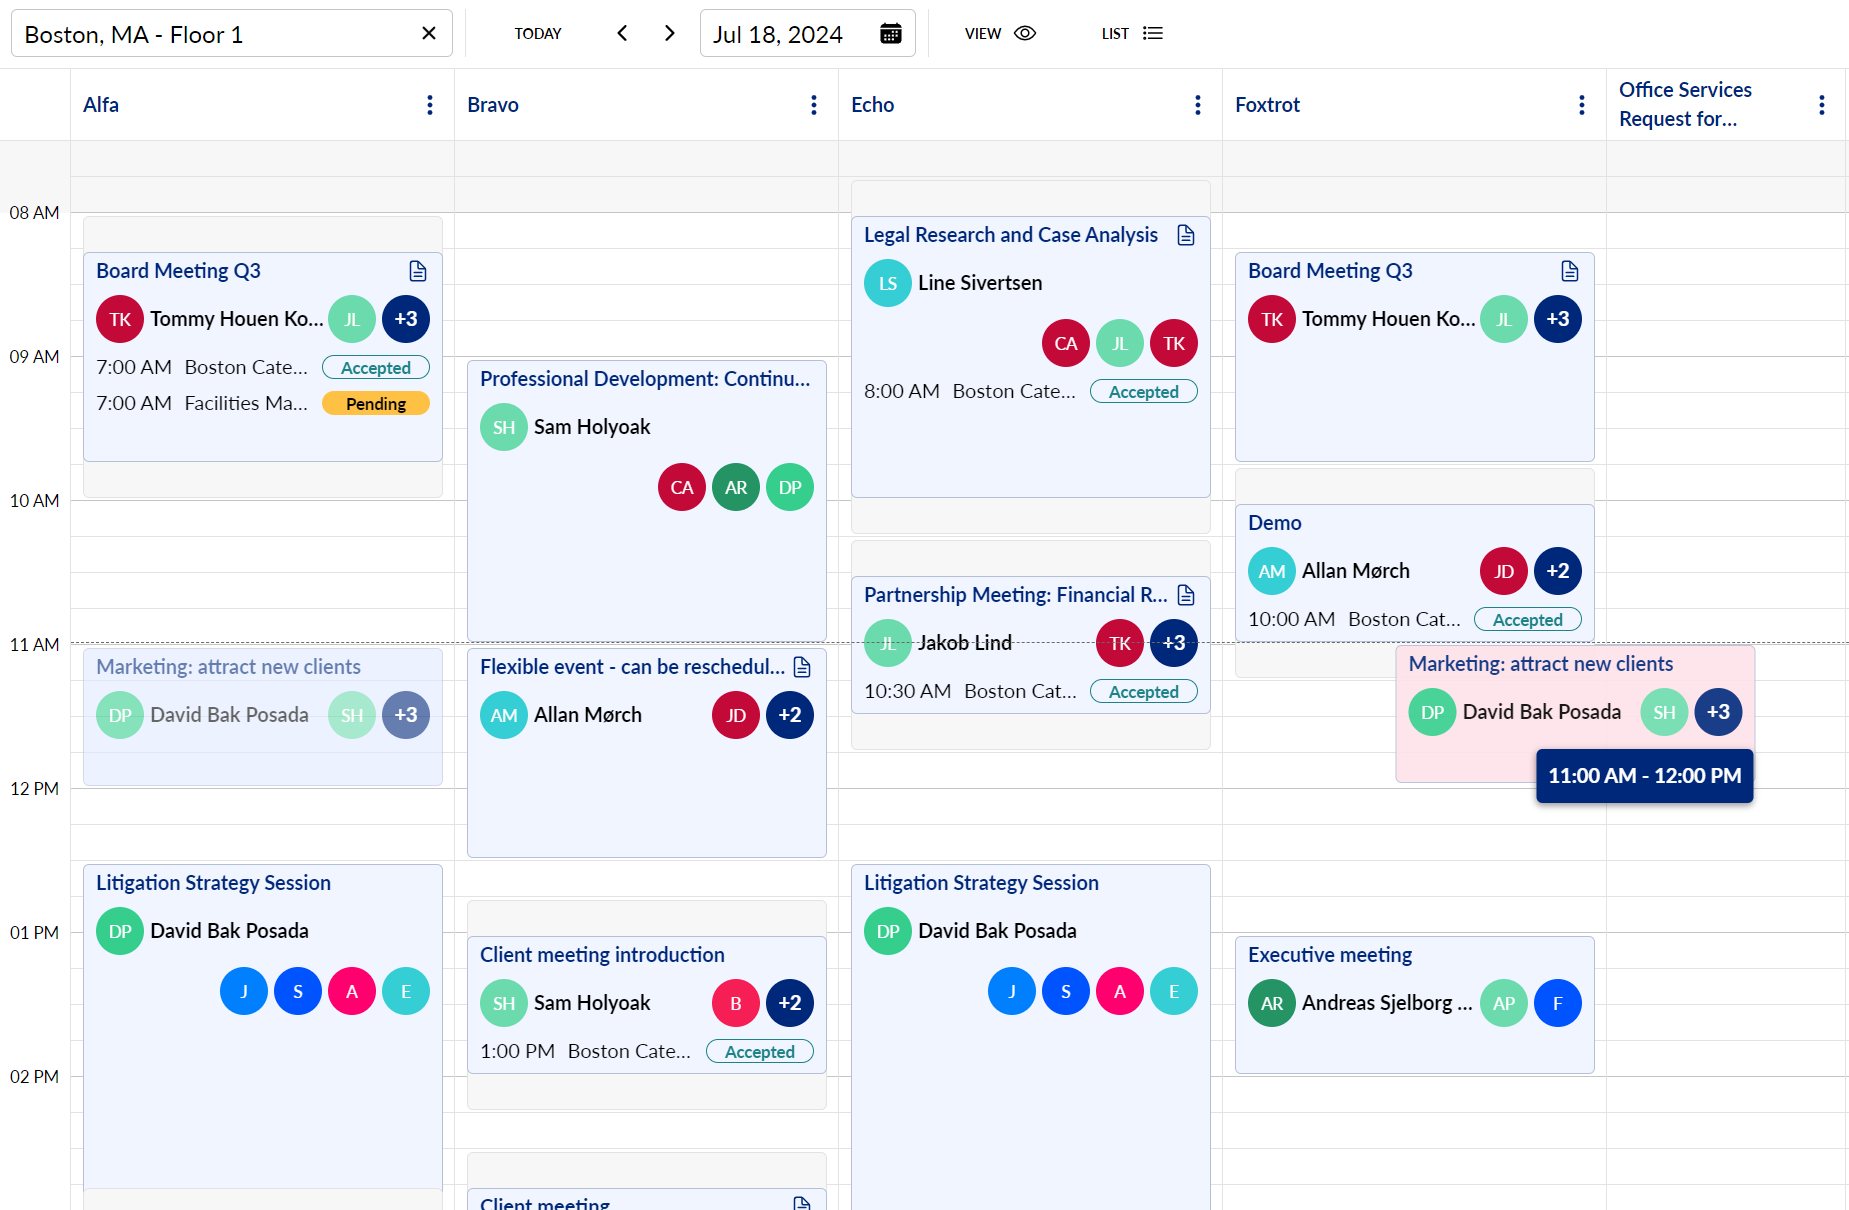This screenshot has height=1210, width=1849.
Task: Go to the next day arrow
Action: [670, 33]
